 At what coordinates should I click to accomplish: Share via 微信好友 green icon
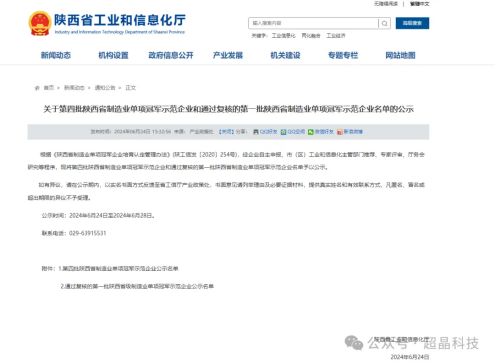(311, 132)
